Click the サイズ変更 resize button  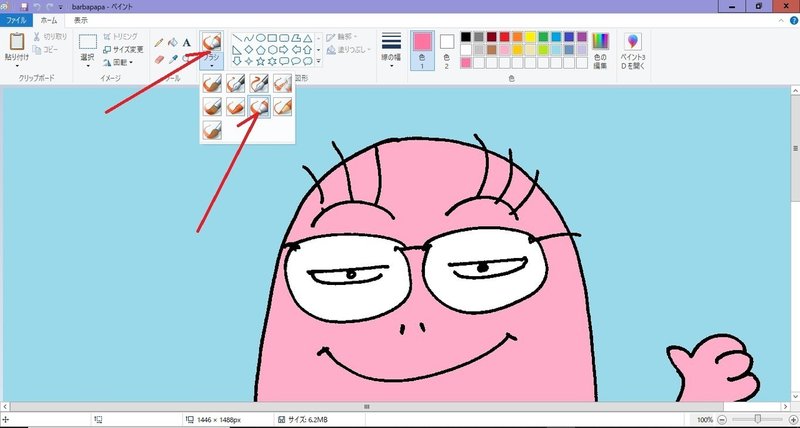[123, 49]
